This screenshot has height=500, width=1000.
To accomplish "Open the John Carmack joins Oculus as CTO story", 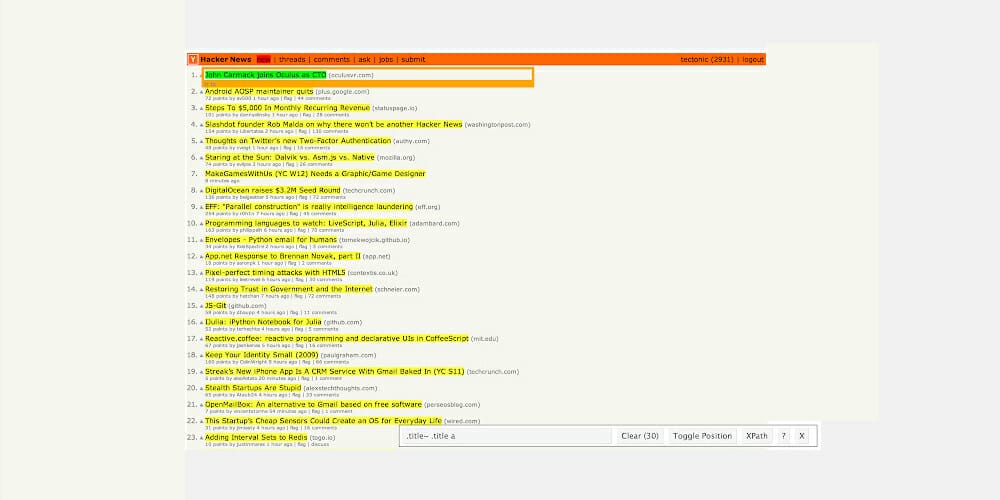I will pos(265,75).
